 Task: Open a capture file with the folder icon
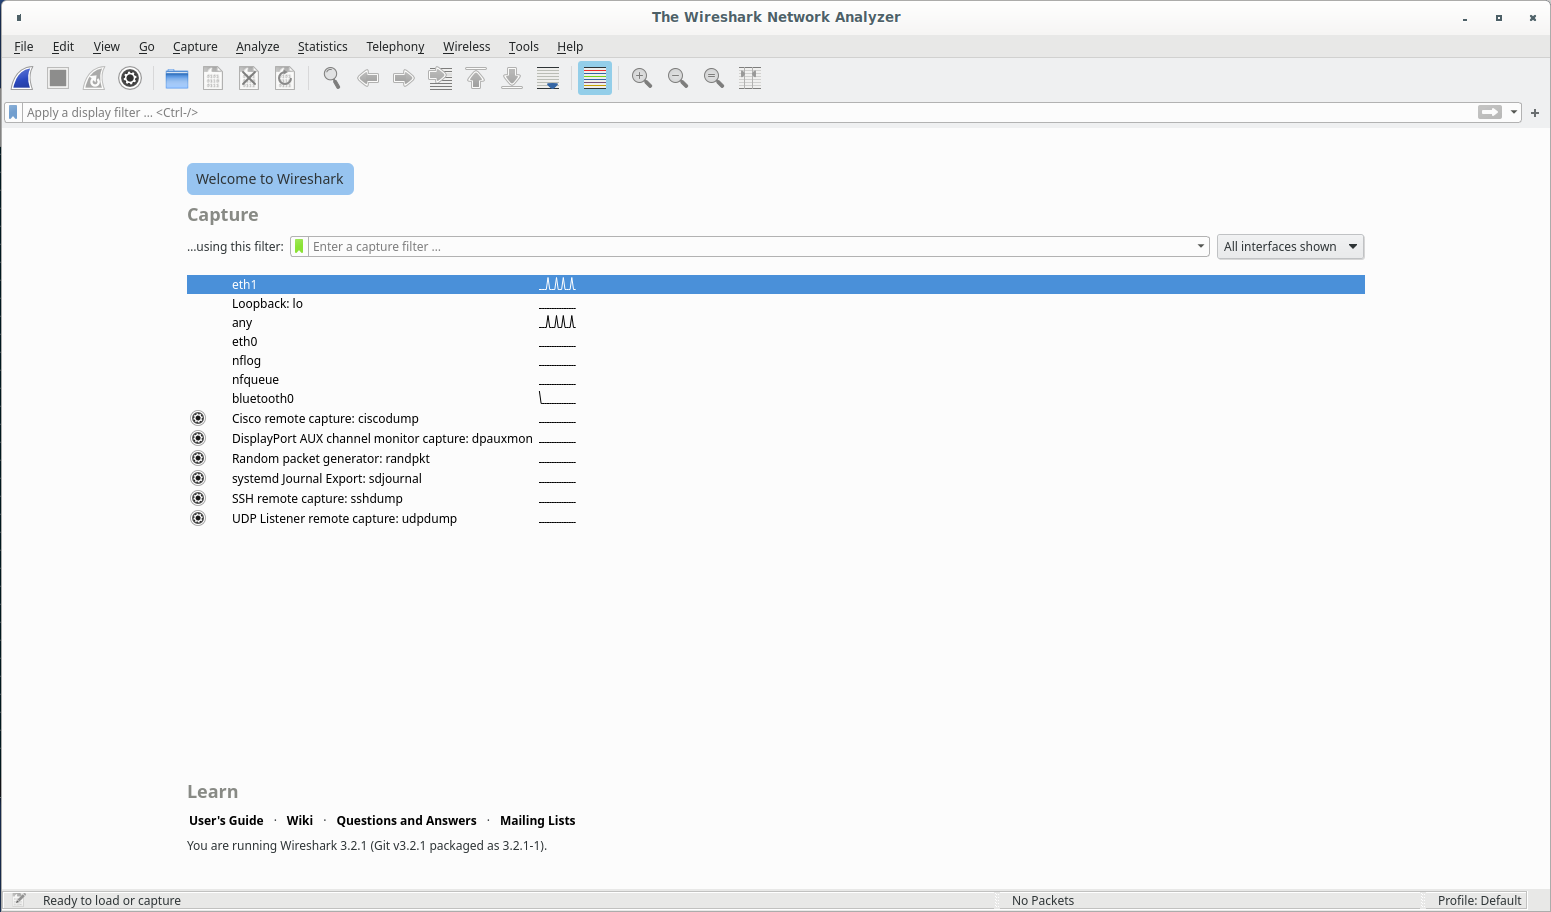click(177, 78)
